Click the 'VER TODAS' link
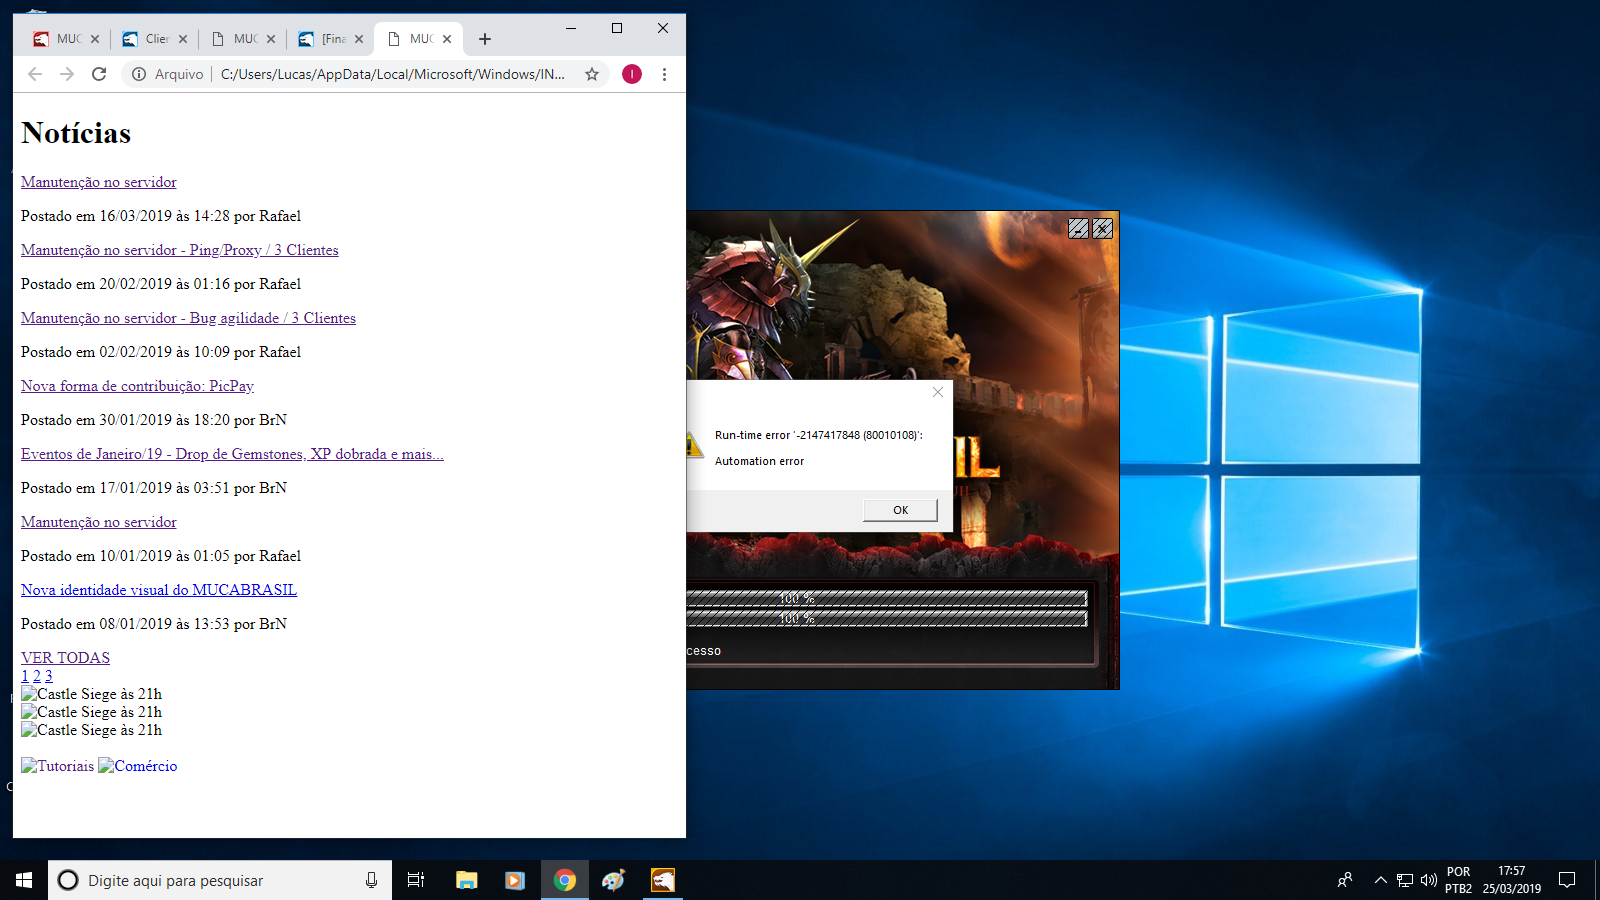Viewport: 1600px width, 900px height. tap(65, 658)
